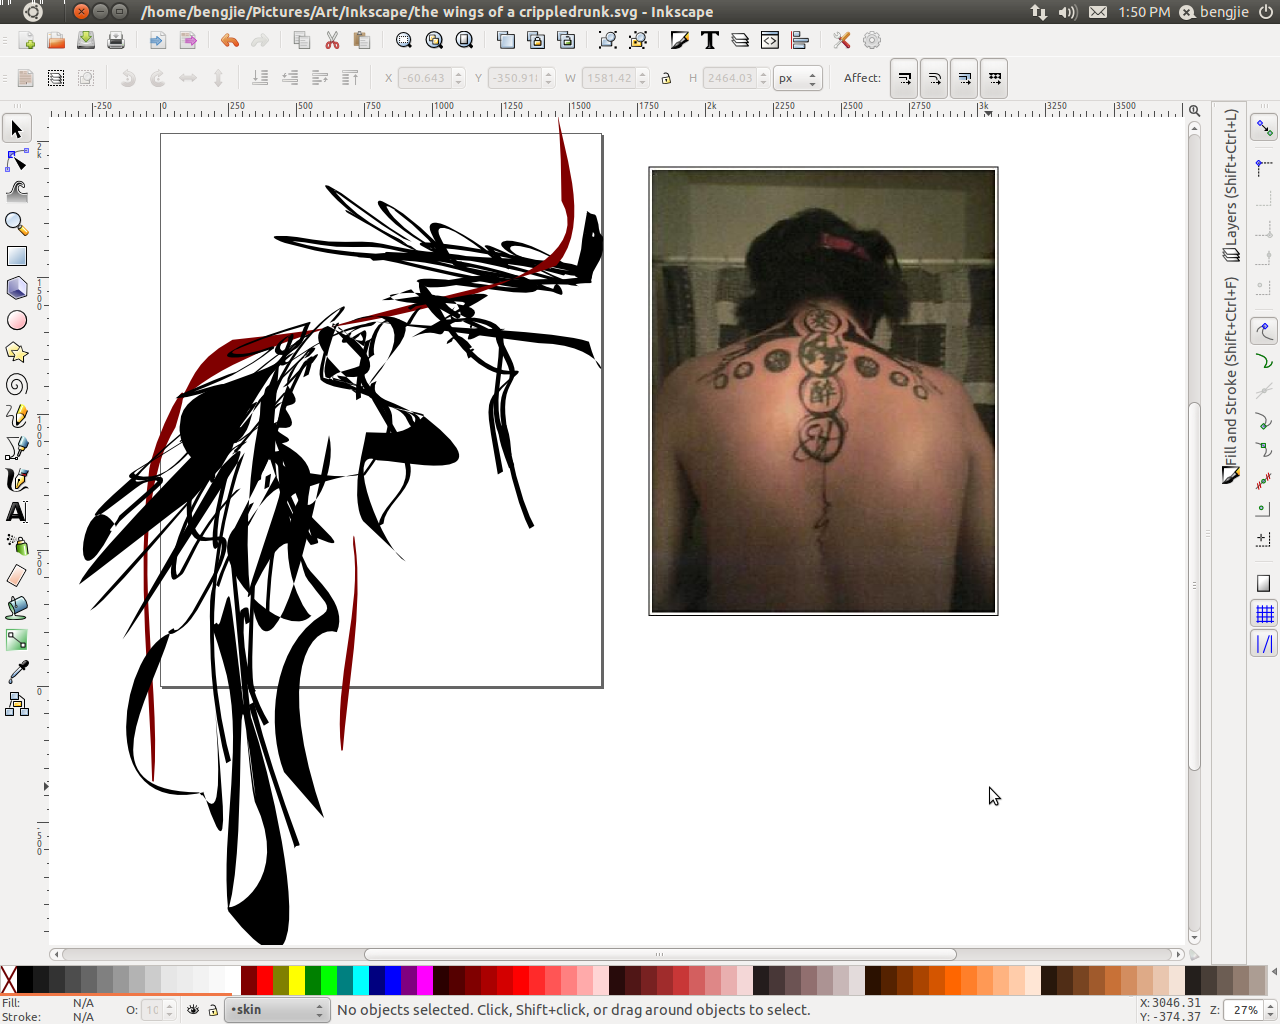Viewport: 1280px width, 1024px height.
Task: Toggle enable snapping at top of snap bar
Action: (x=1264, y=128)
